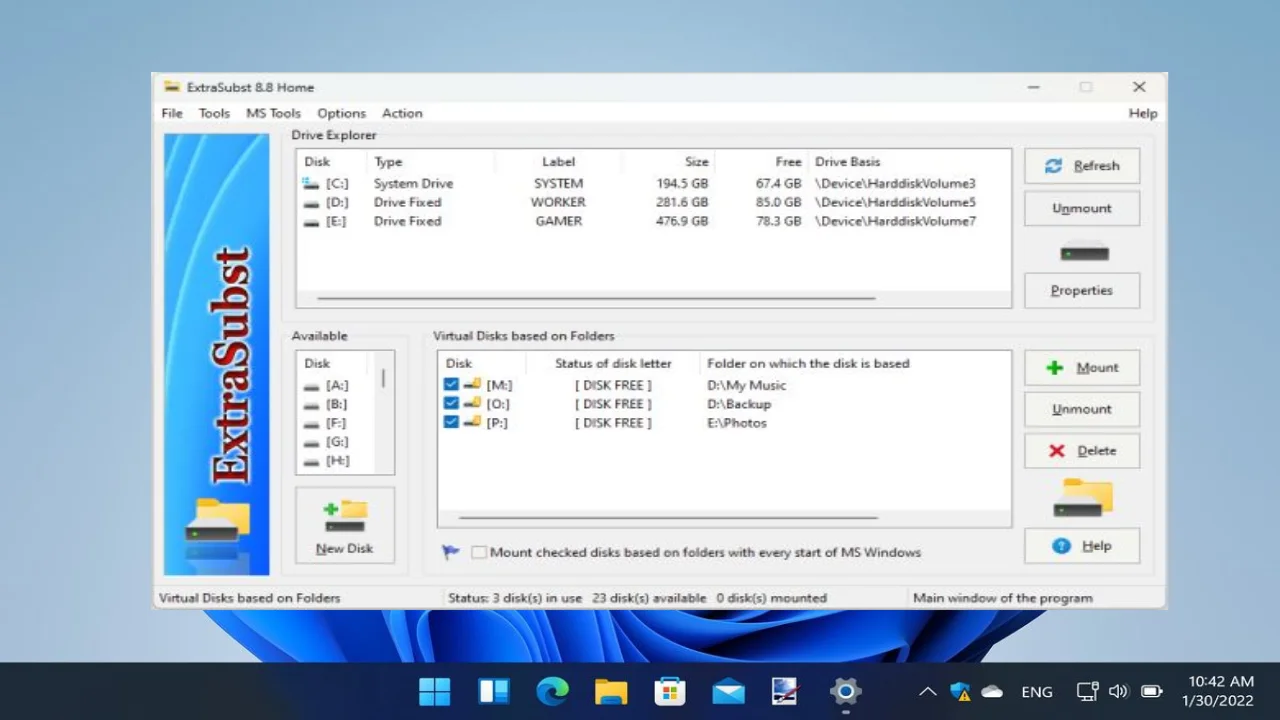The width and height of the screenshot is (1280, 720).
Task: Click the folder-drive image above Help button
Action: point(1084,497)
